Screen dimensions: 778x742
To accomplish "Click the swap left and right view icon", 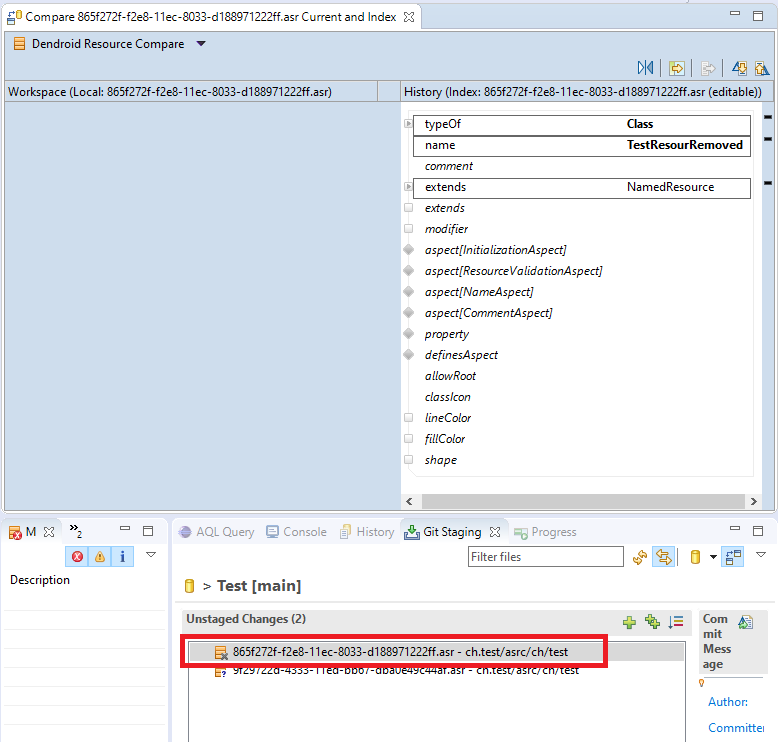I will point(646,68).
